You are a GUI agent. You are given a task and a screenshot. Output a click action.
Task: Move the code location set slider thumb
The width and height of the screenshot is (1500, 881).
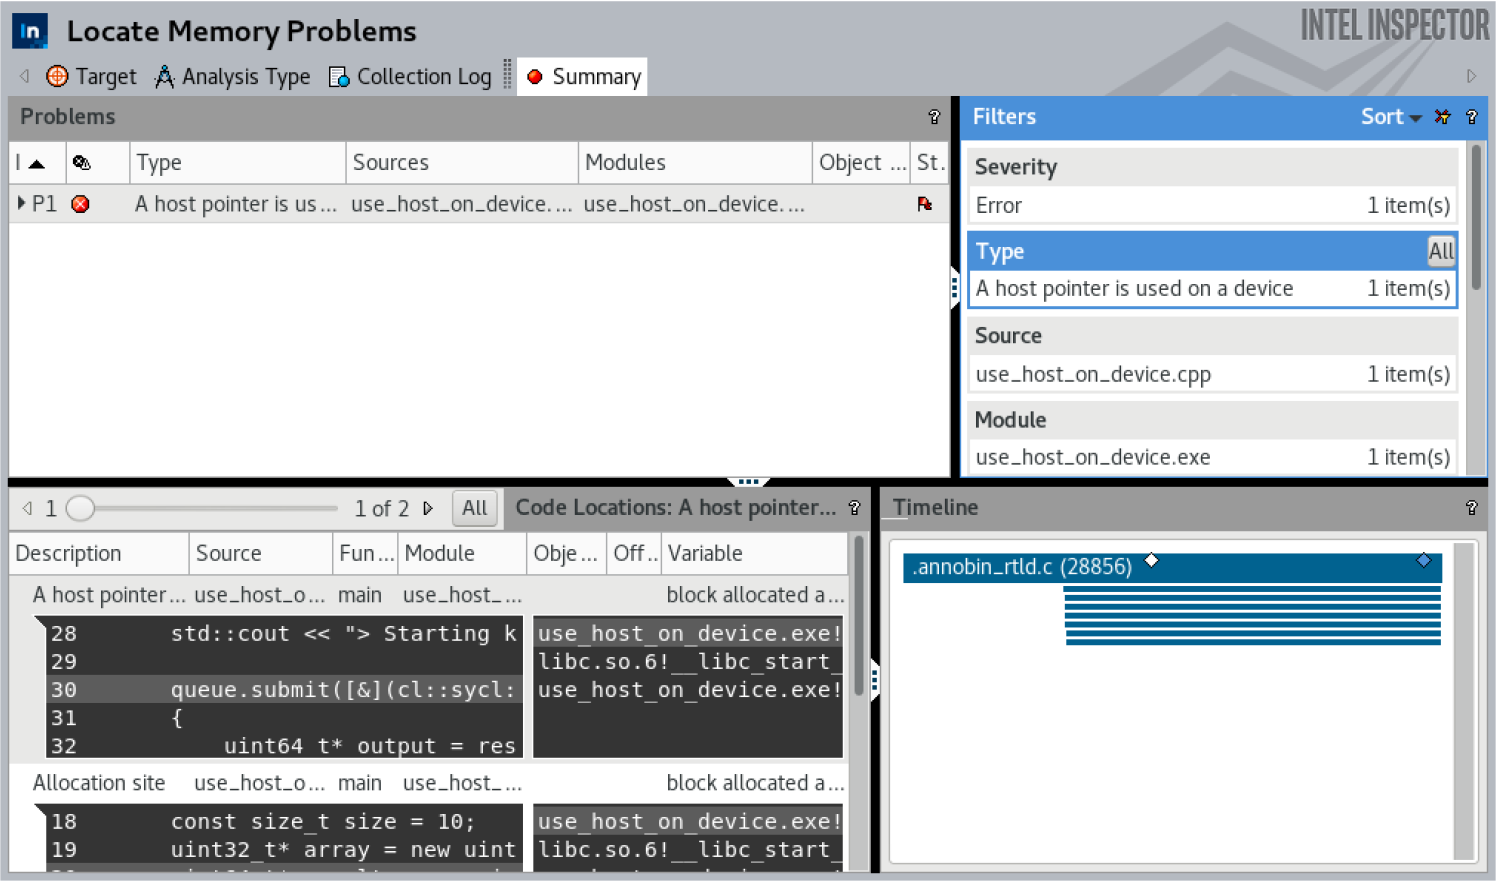click(x=80, y=508)
